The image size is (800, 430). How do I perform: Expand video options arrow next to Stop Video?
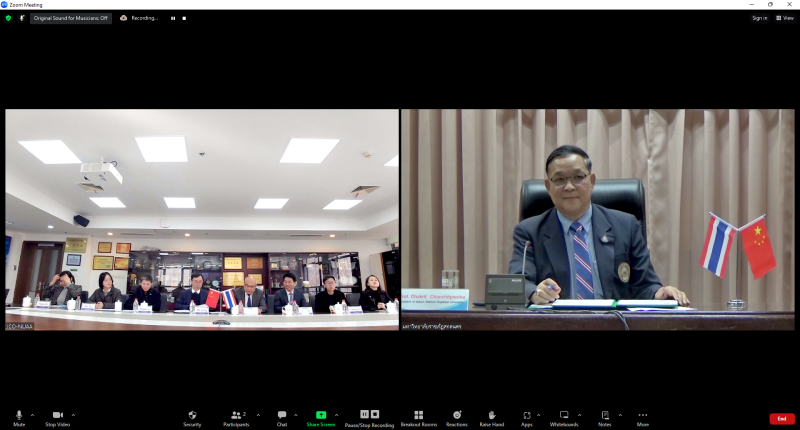[x=73, y=414]
